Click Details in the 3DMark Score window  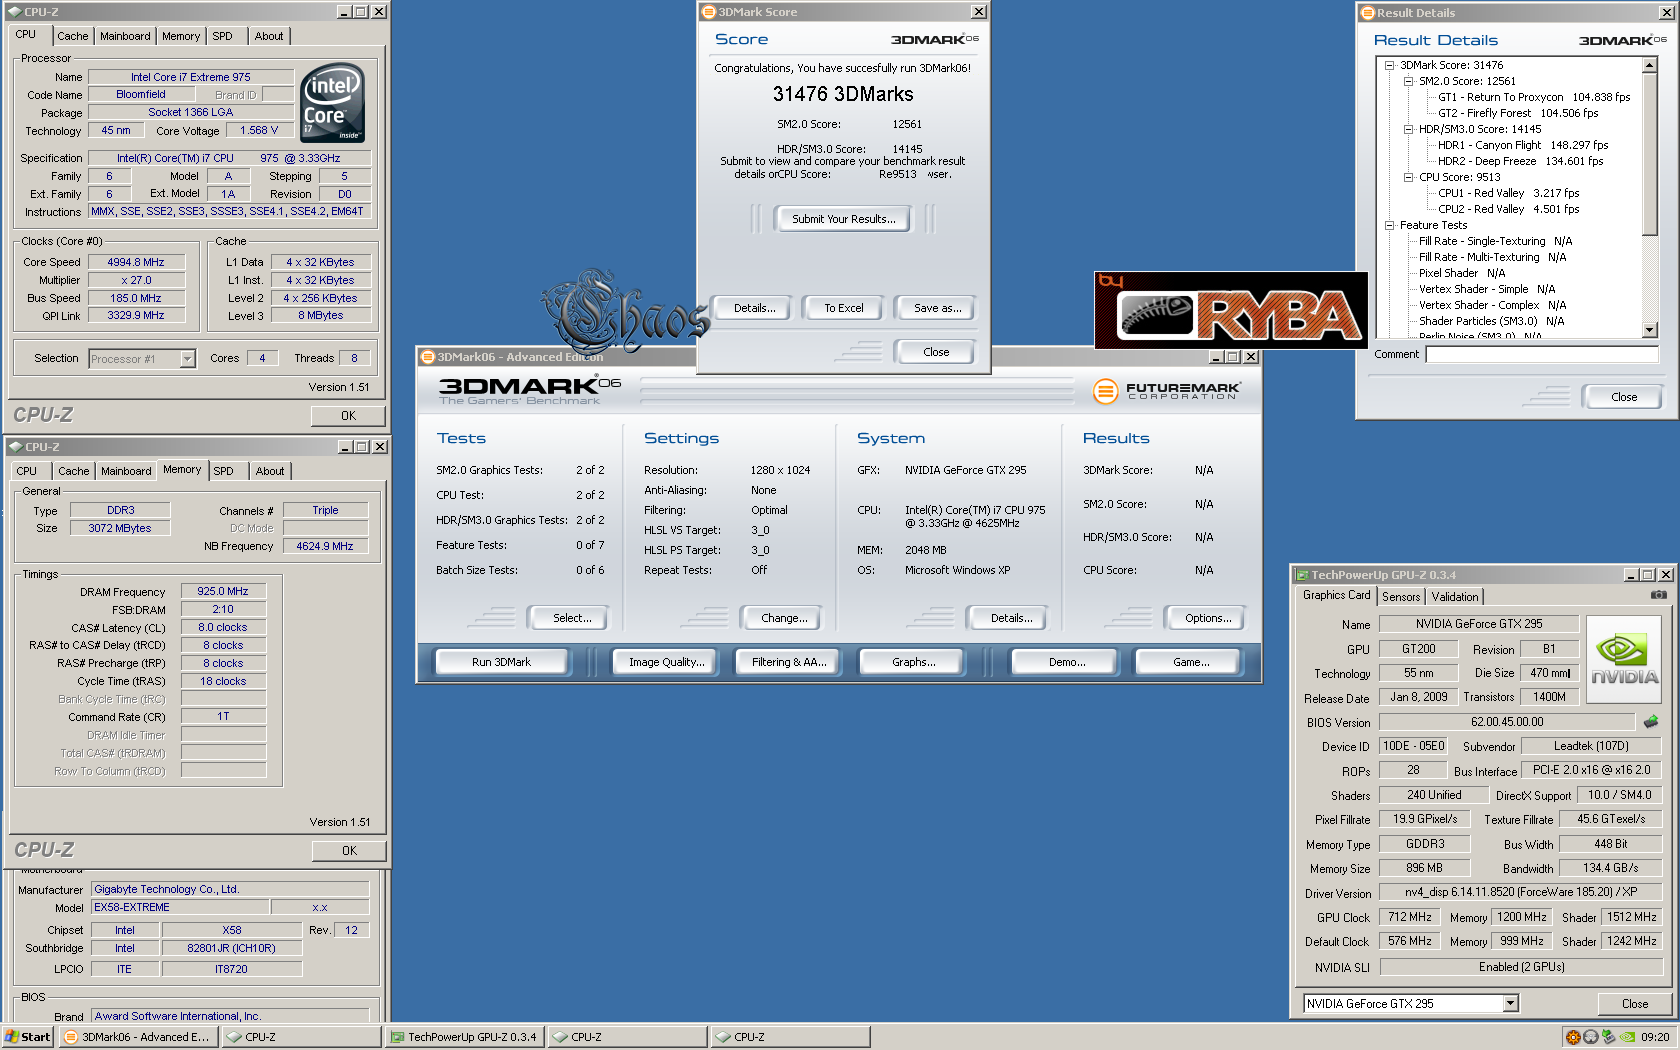[x=753, y=308]
